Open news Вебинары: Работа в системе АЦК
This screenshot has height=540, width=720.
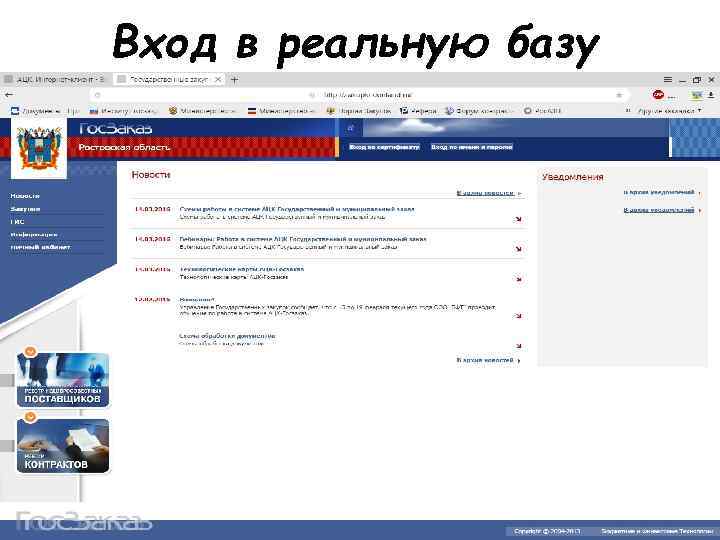303,239
